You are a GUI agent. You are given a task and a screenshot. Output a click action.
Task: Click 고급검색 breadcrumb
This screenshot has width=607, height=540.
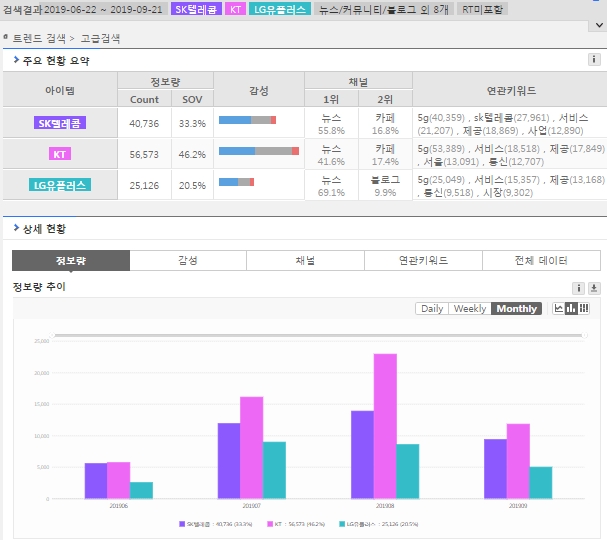[x=100, y=38]
